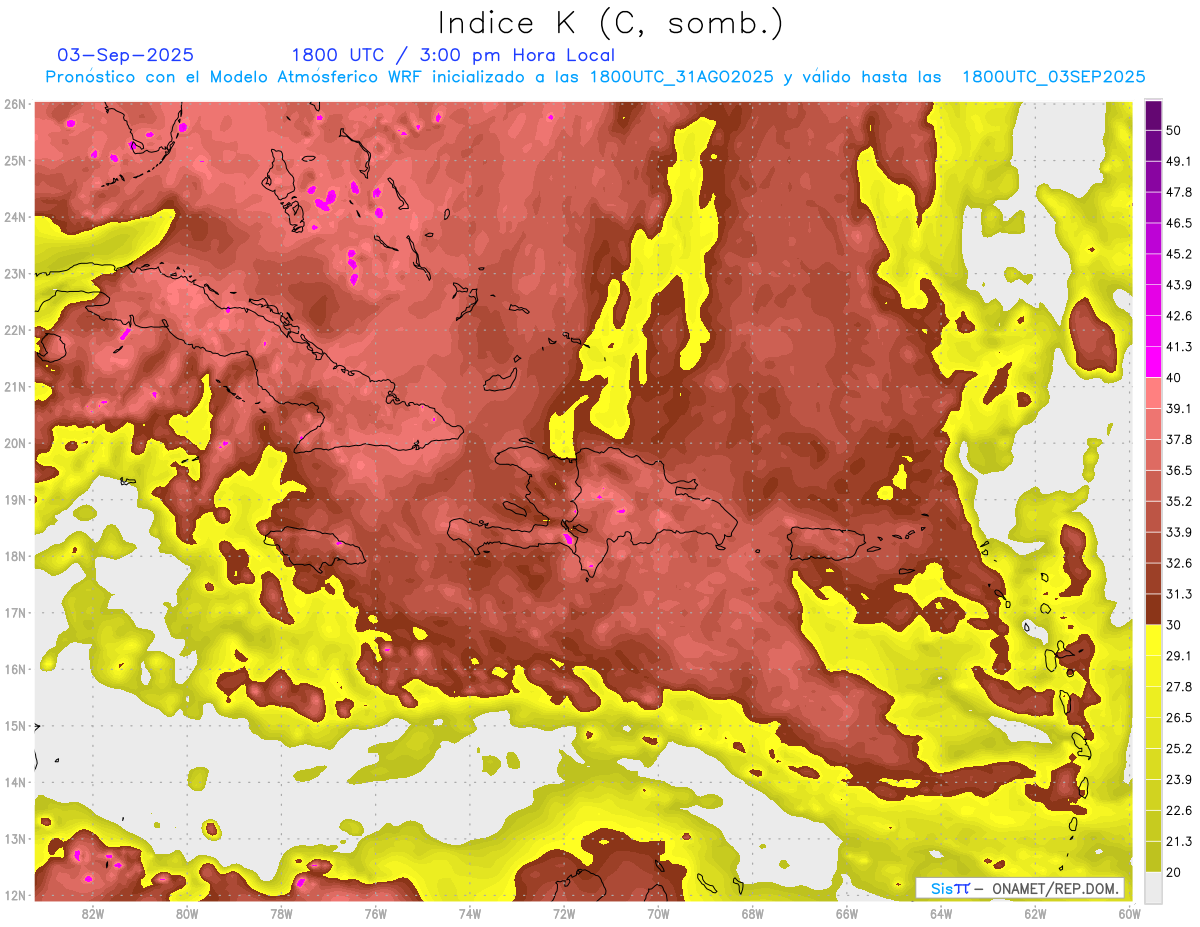Click the "Indice K (C, somb.)" title
Screen dimensions: 1200x927
[610, 23]
